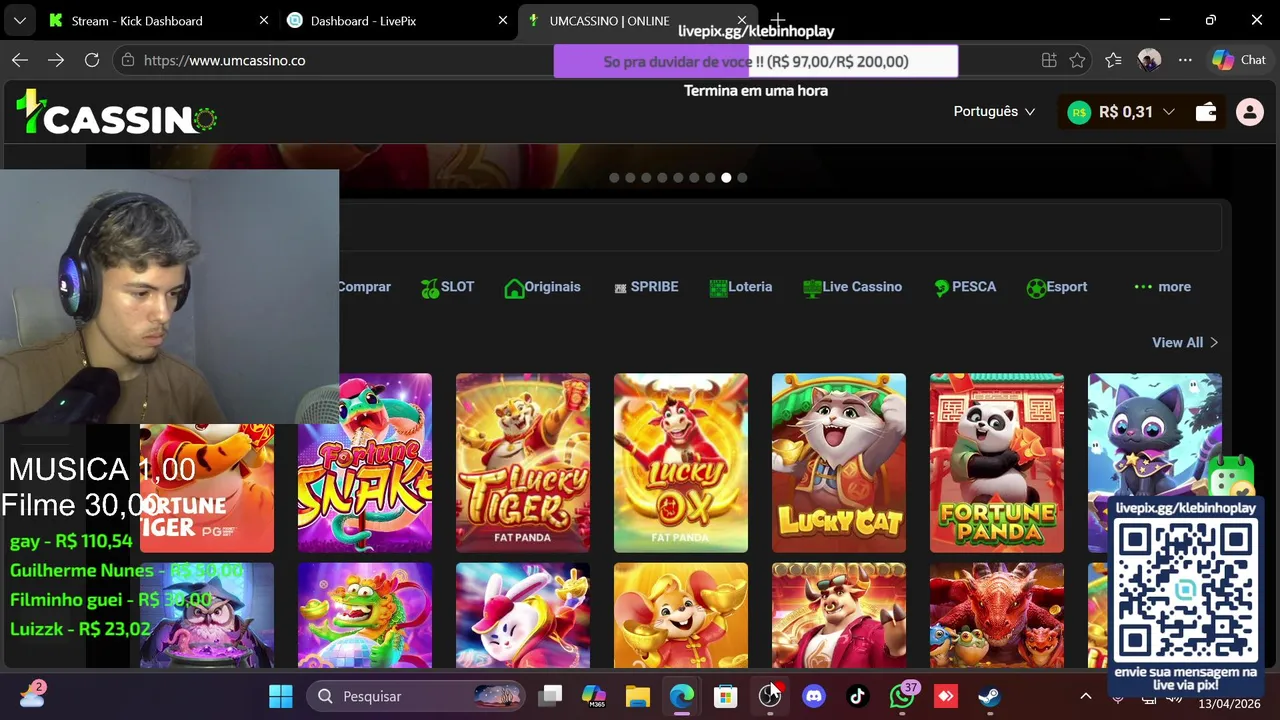Viewport: 1280px width, 720px height.
Task: Click the Windows Pesquisar search box
Action: pos(417,696)
